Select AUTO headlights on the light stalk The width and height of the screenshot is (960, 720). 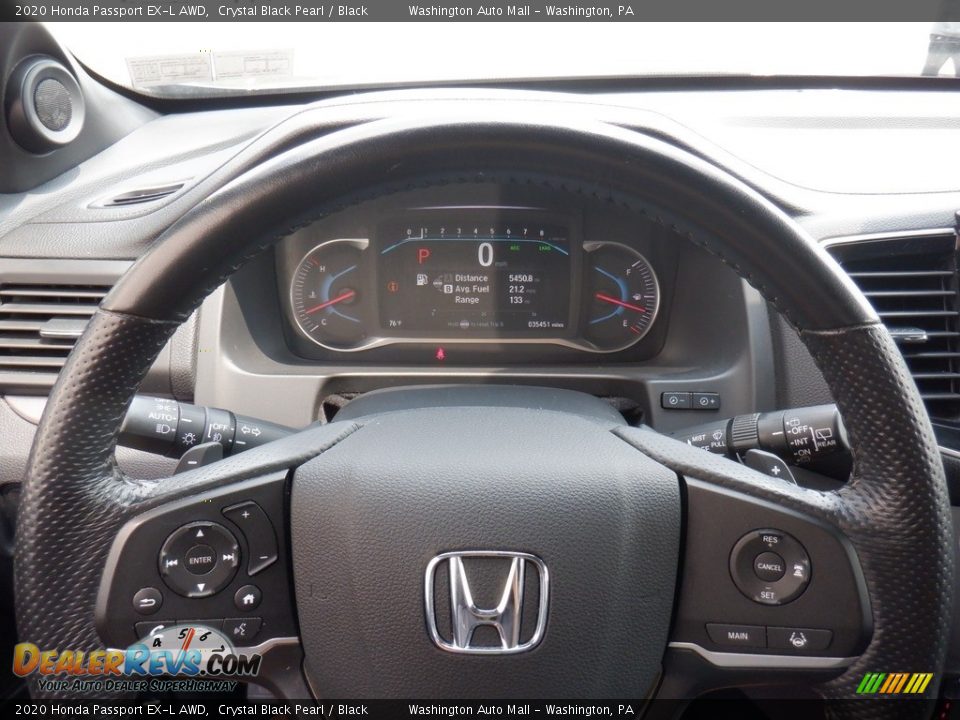pyautogui.click(x=160, y=416)
